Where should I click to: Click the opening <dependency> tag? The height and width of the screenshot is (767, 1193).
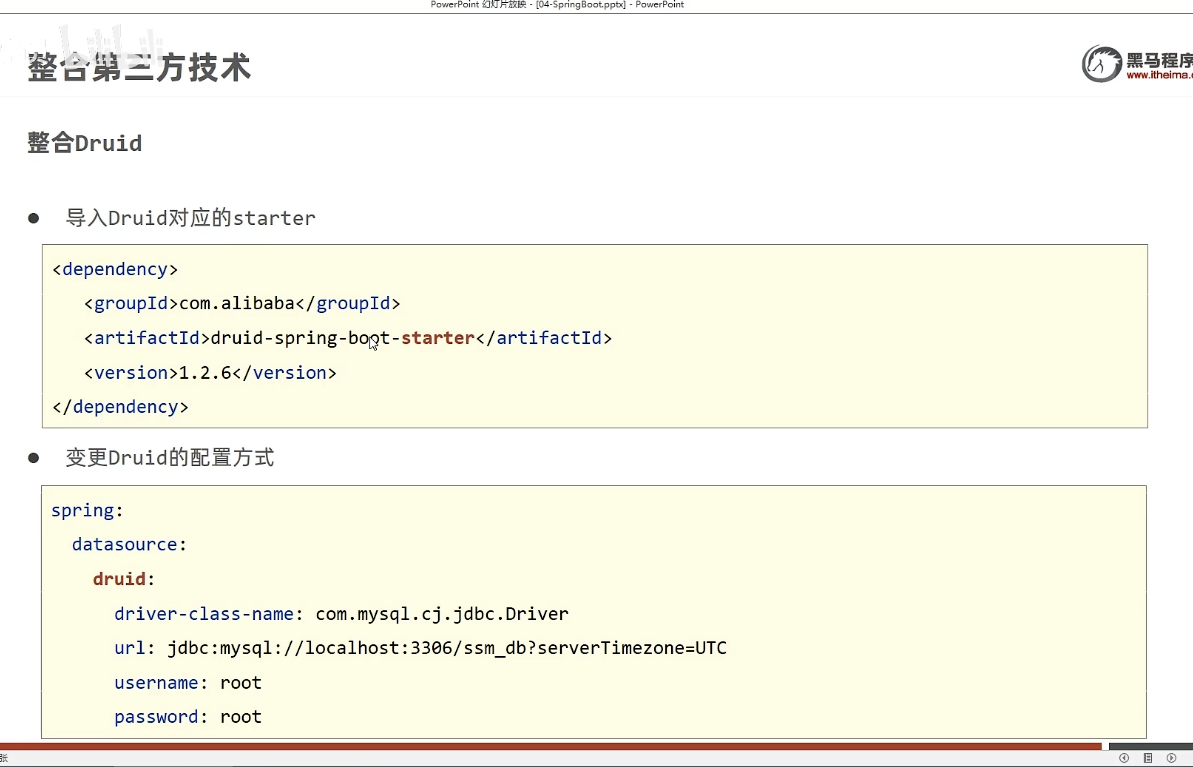coord(115,269)
